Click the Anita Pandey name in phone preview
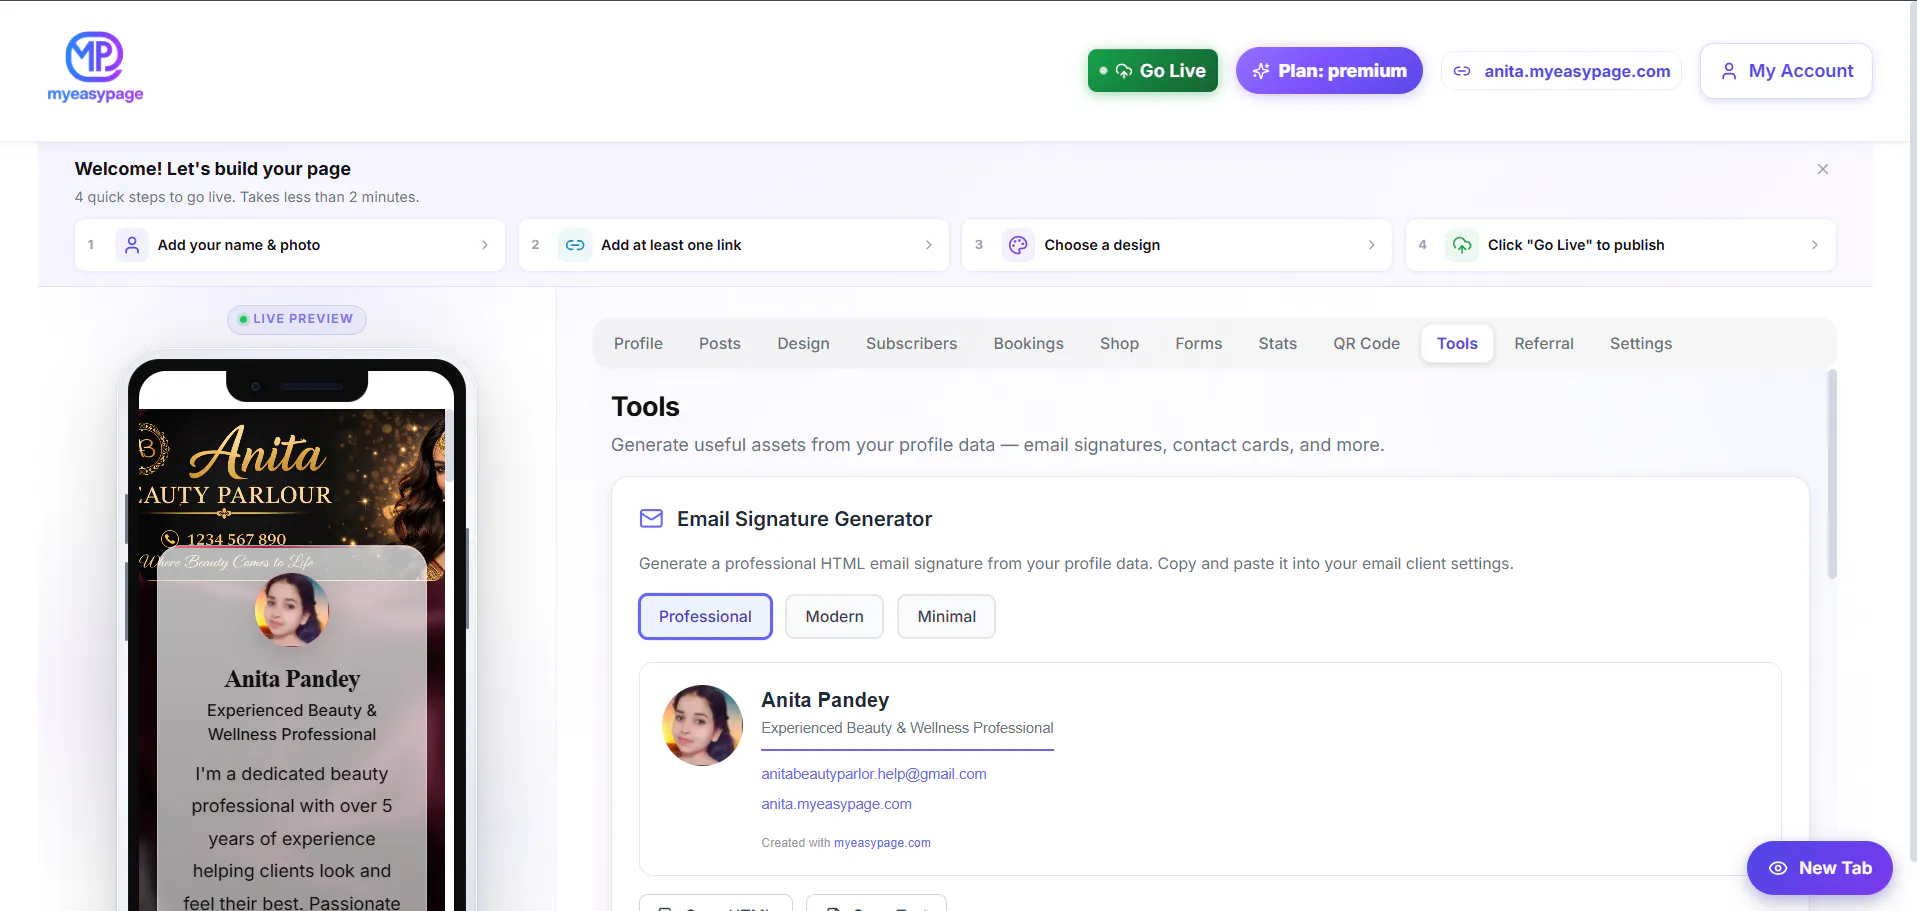The height and width of the screenshot is (911, 1917). point(292,679)
